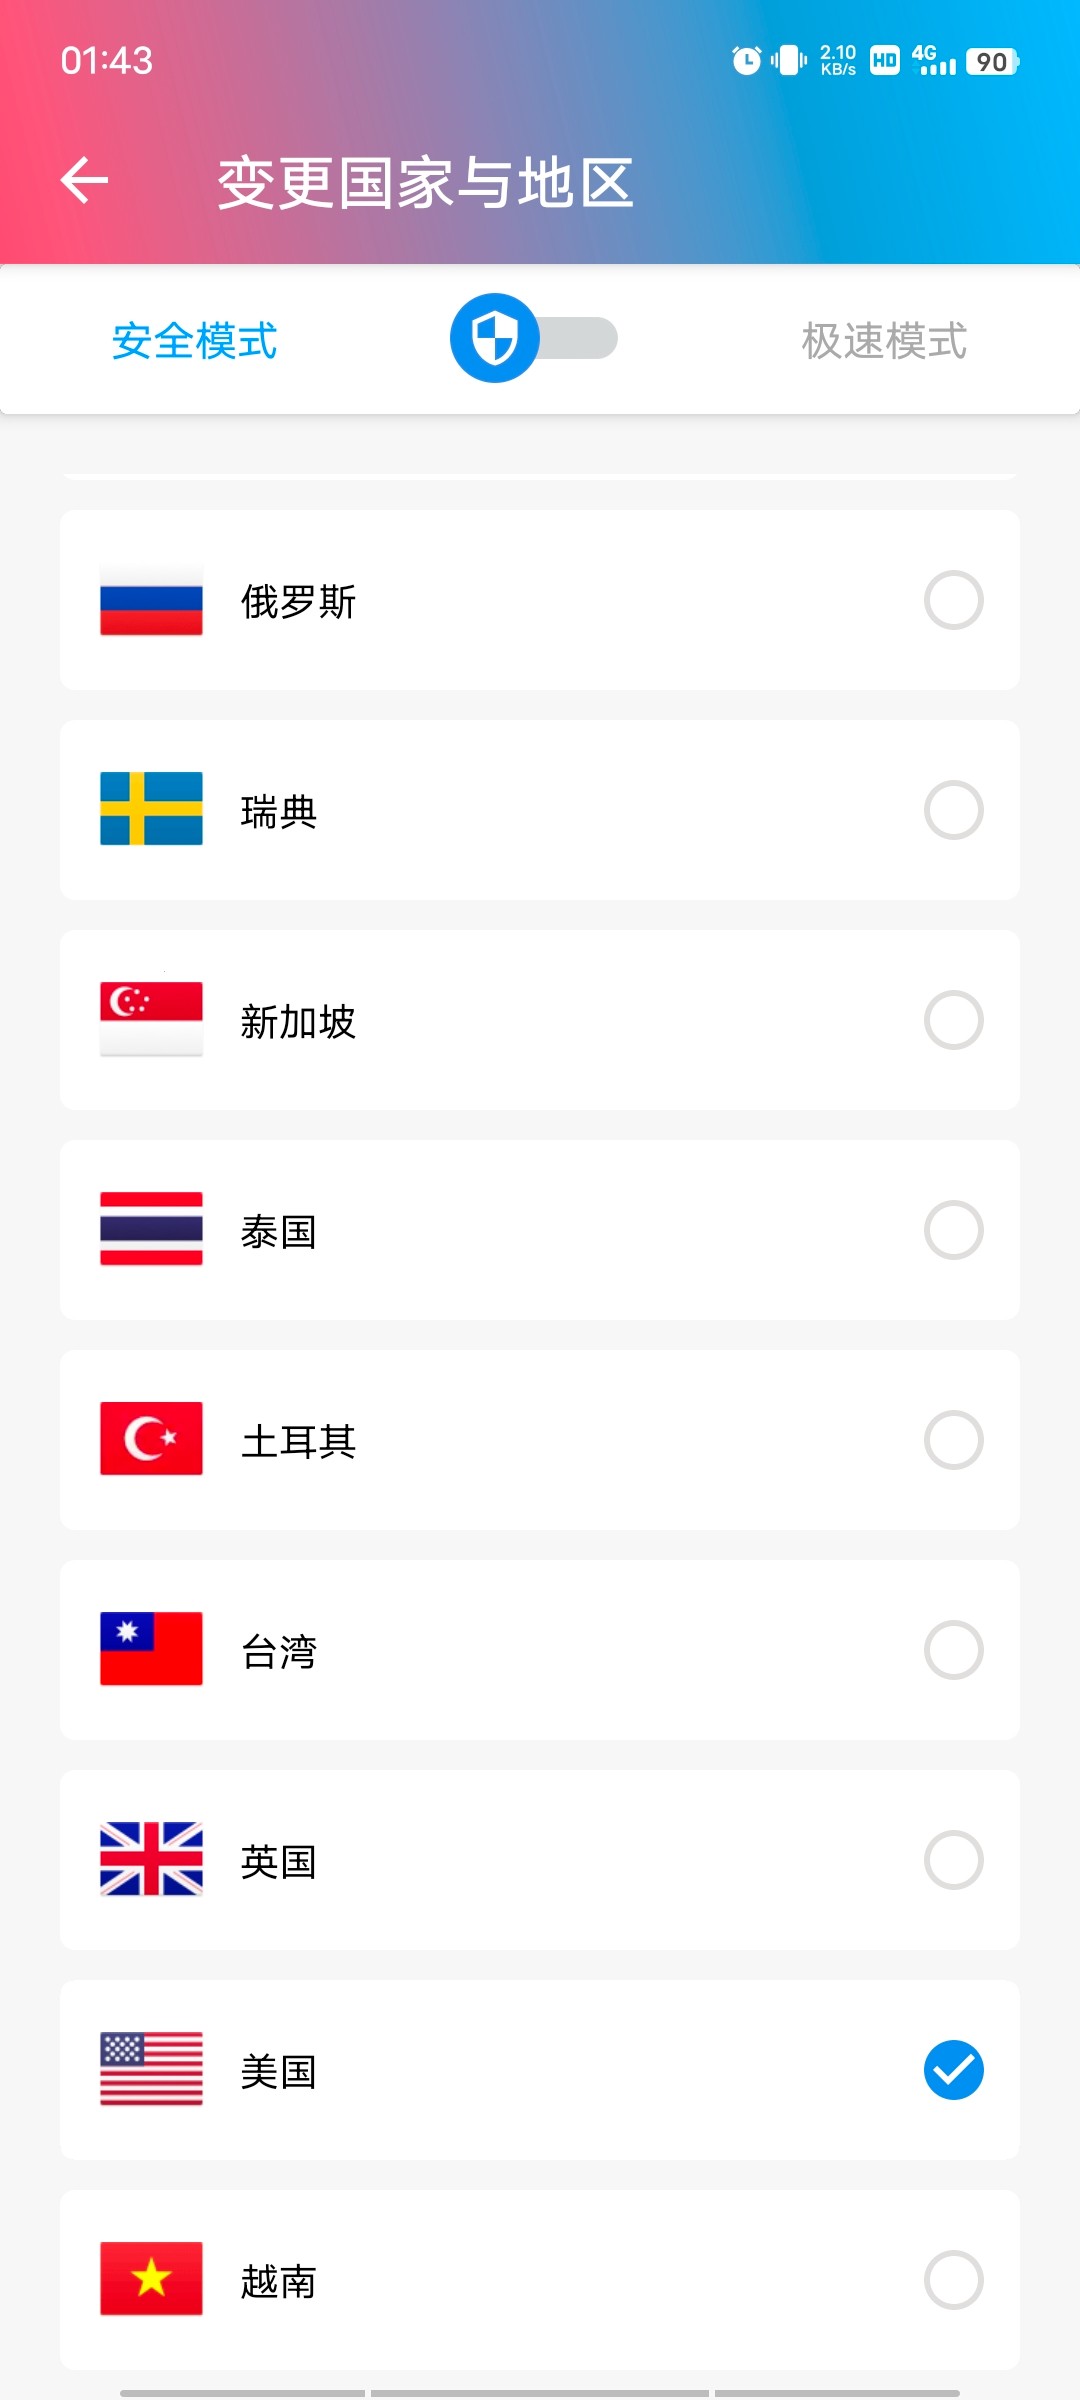
Task: Choose 土耳其 from the country list
Action: coord(298,1441)
